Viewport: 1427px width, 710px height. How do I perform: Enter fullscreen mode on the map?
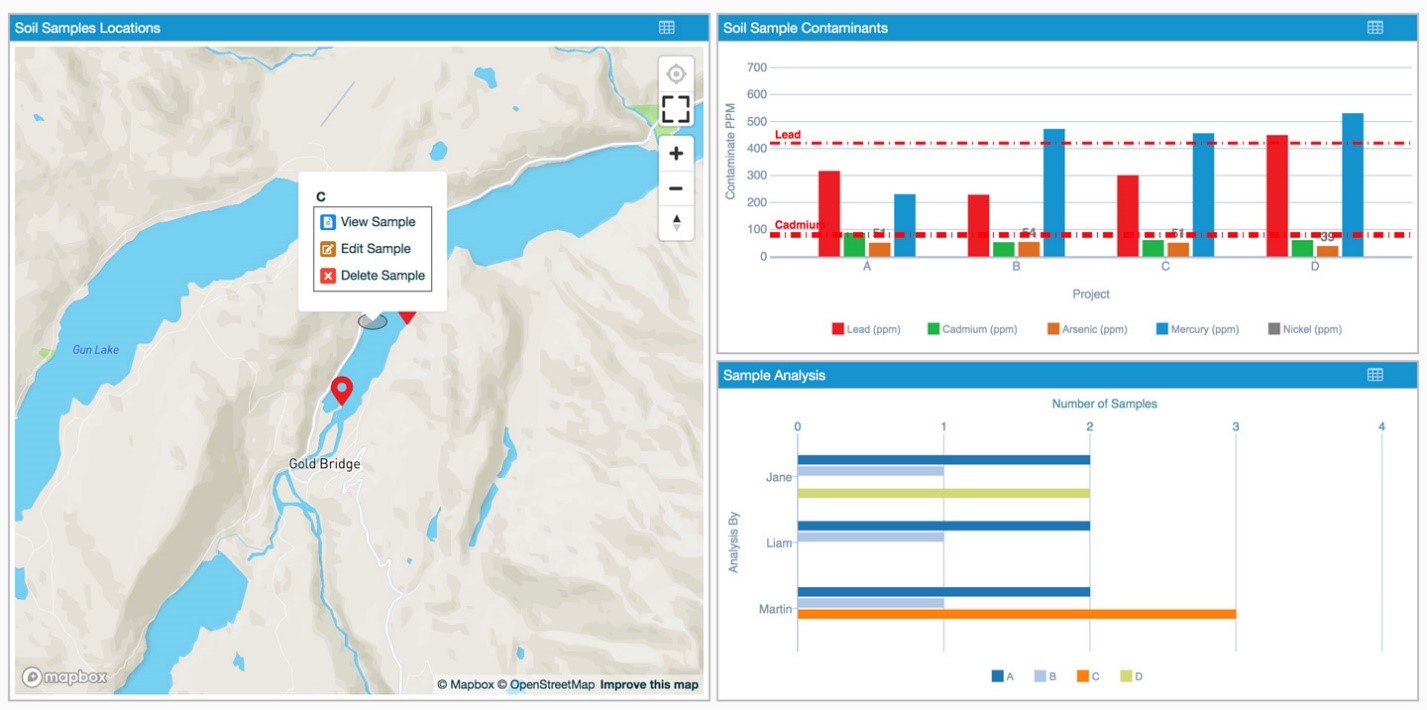pos(676,110)
